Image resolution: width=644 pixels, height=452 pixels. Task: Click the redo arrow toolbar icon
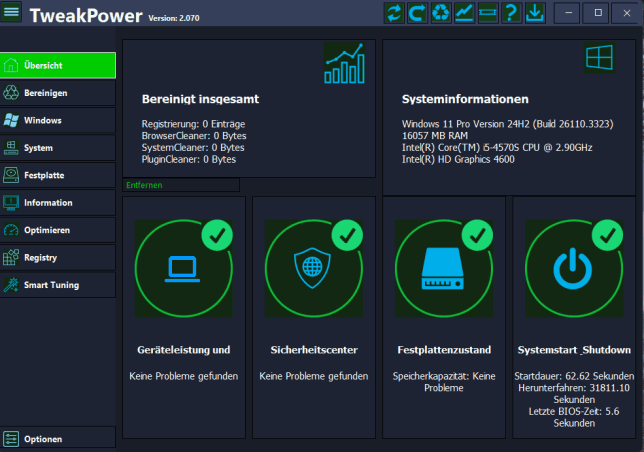pos(418,13)
